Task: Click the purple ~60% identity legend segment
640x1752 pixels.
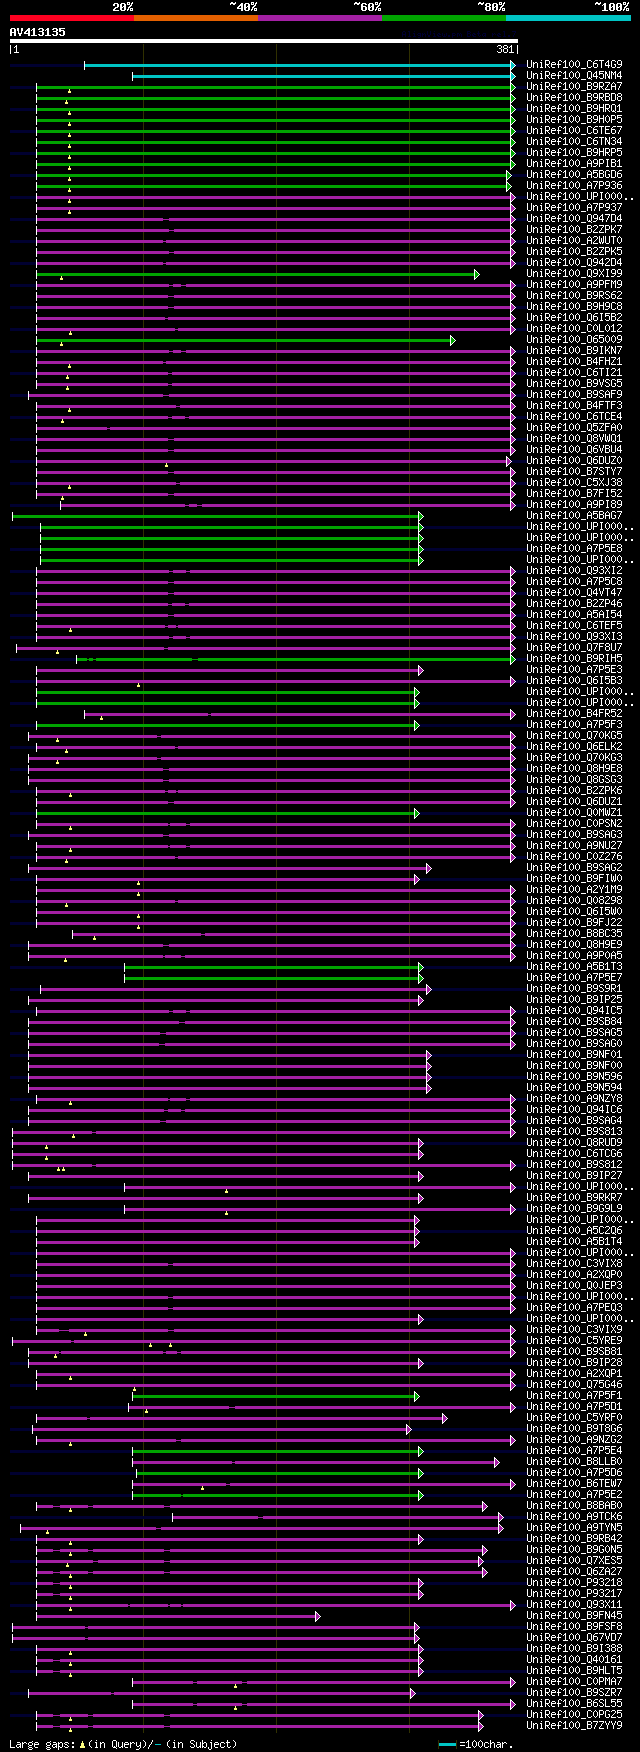Action: pyautogui.click(x=319, y=17)
